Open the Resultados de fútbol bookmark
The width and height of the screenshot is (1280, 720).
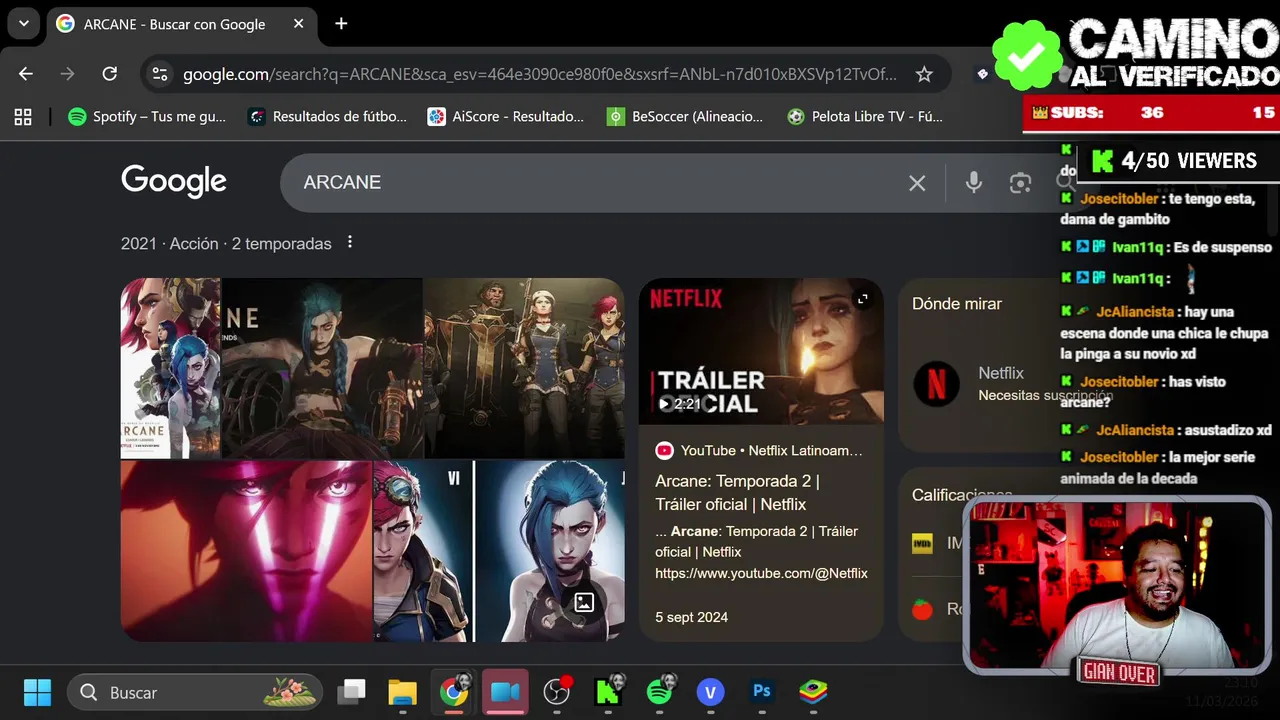[327, 117]
